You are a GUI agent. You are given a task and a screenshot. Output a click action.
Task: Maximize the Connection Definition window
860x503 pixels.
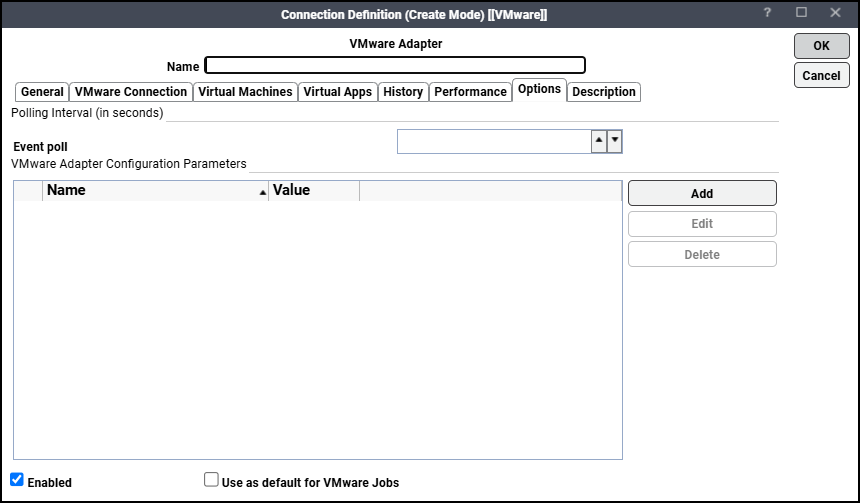(801, 13)
